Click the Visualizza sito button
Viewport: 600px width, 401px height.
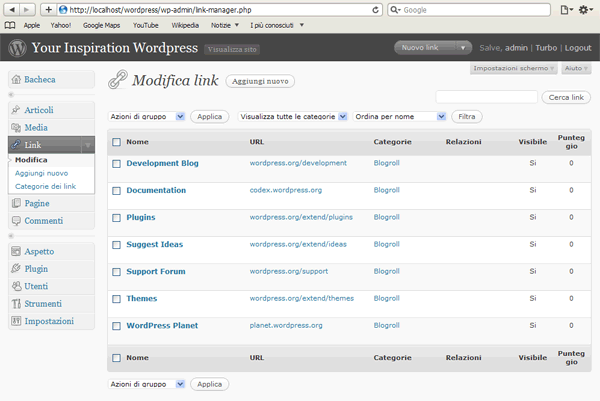[232, 49]
